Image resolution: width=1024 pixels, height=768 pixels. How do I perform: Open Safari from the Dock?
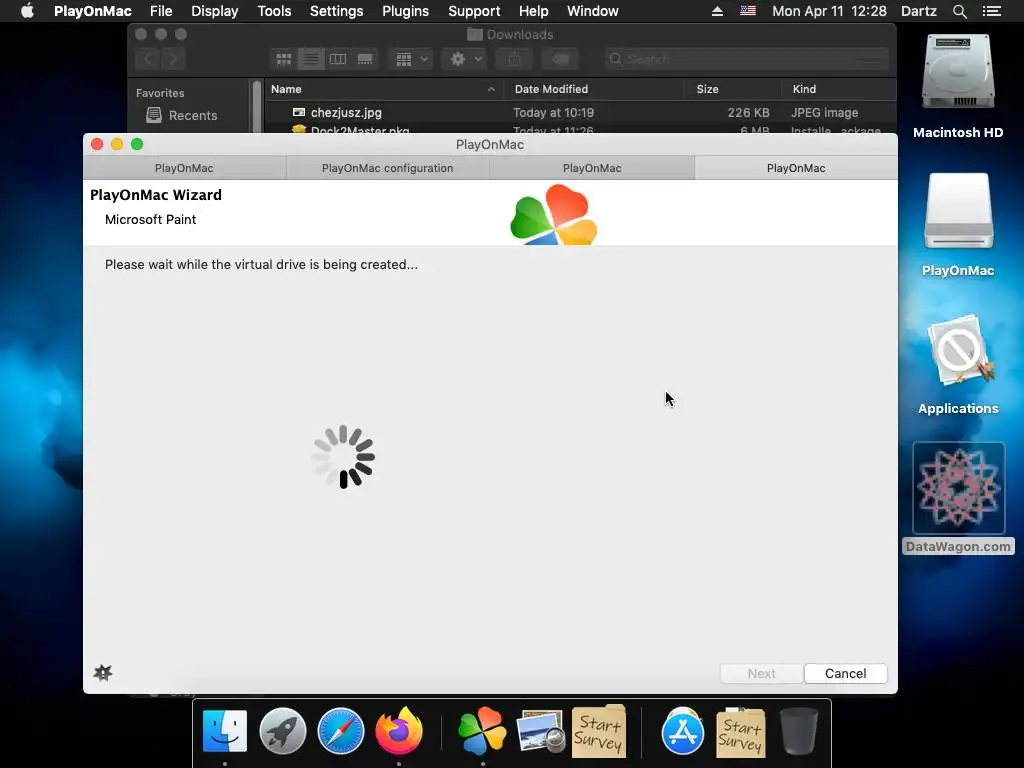340,731
